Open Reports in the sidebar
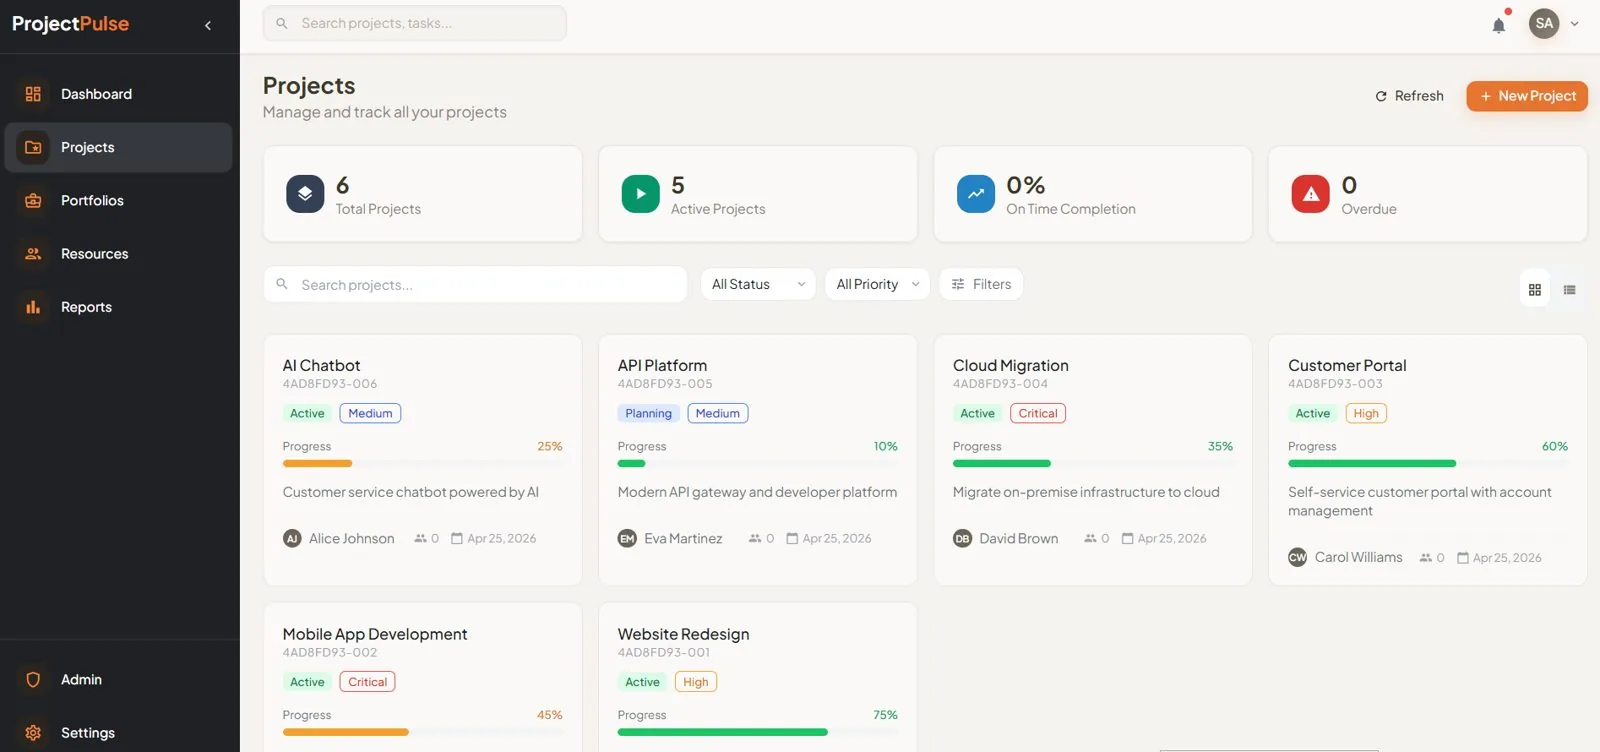Viewport: 1600px width, 752px height. [x=118, y=307]
